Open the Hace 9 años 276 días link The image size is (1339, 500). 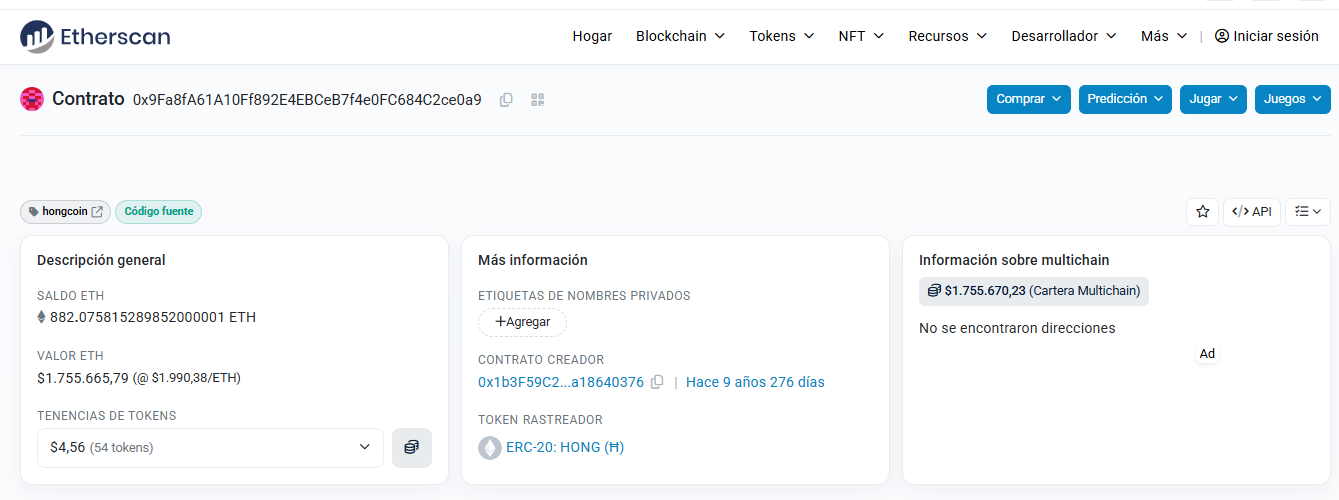tap(755, 382)
